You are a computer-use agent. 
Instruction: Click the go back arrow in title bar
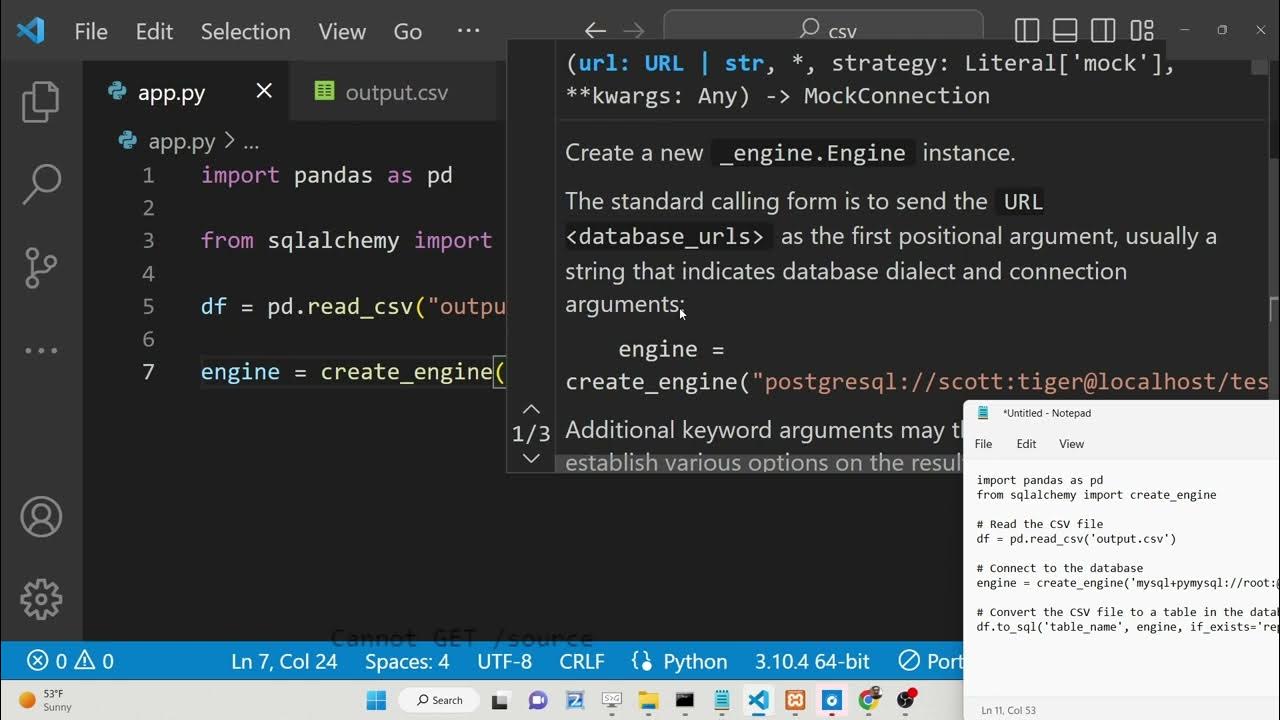pyautogui.click(x=595, y=31)
